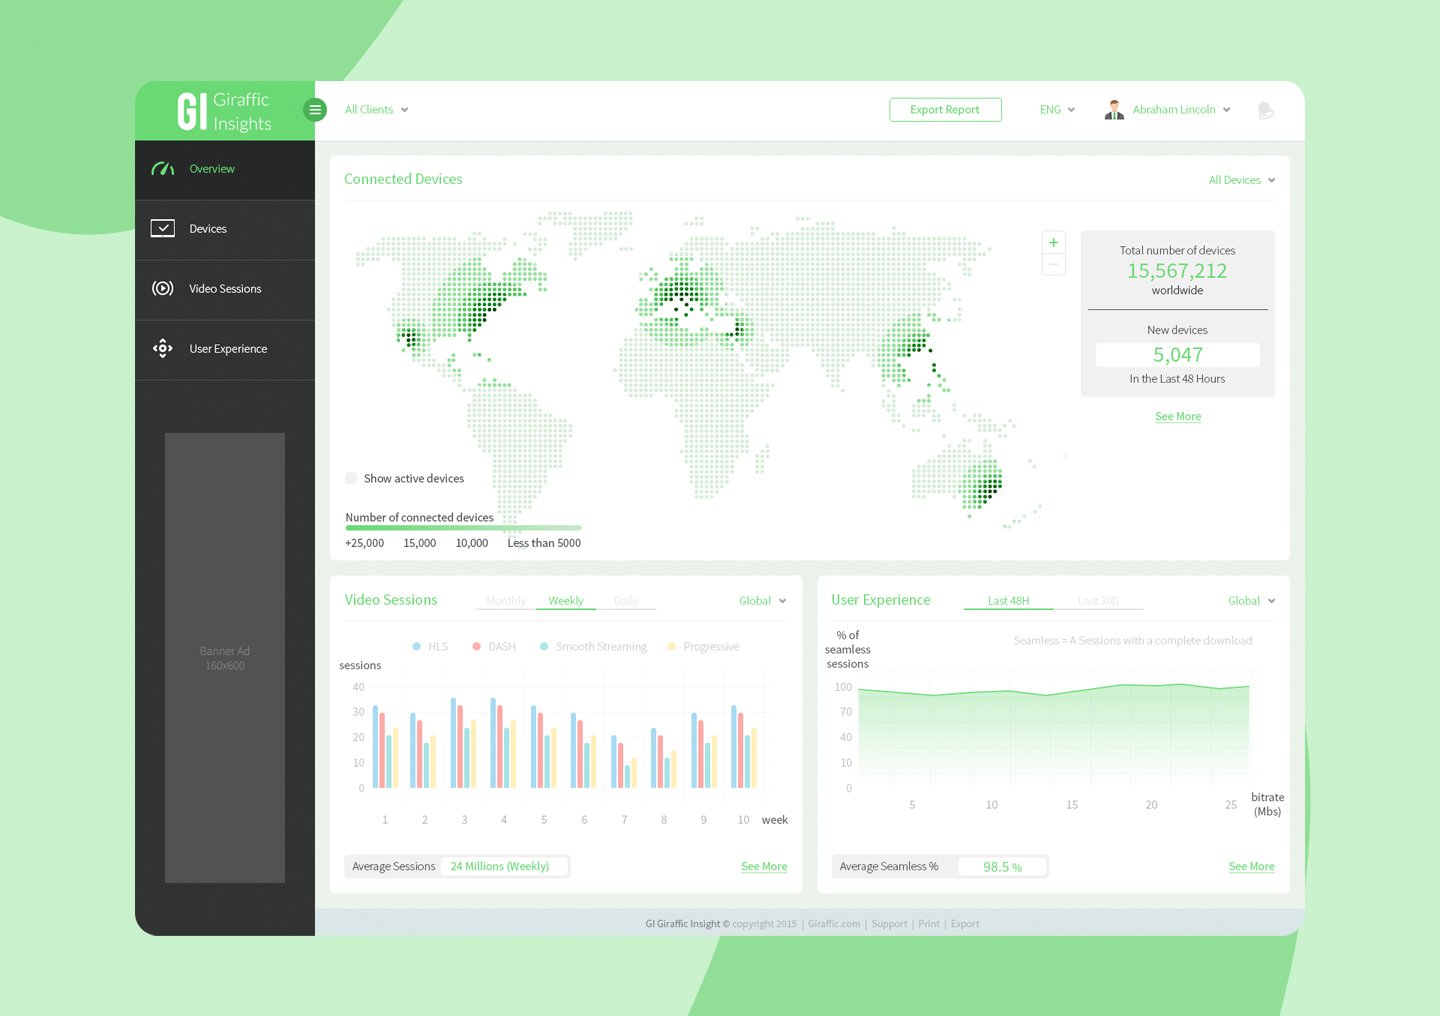Screen dimensions: 1440x1016
Task: Switch to the Daily tab
Action: coord(626,601)
